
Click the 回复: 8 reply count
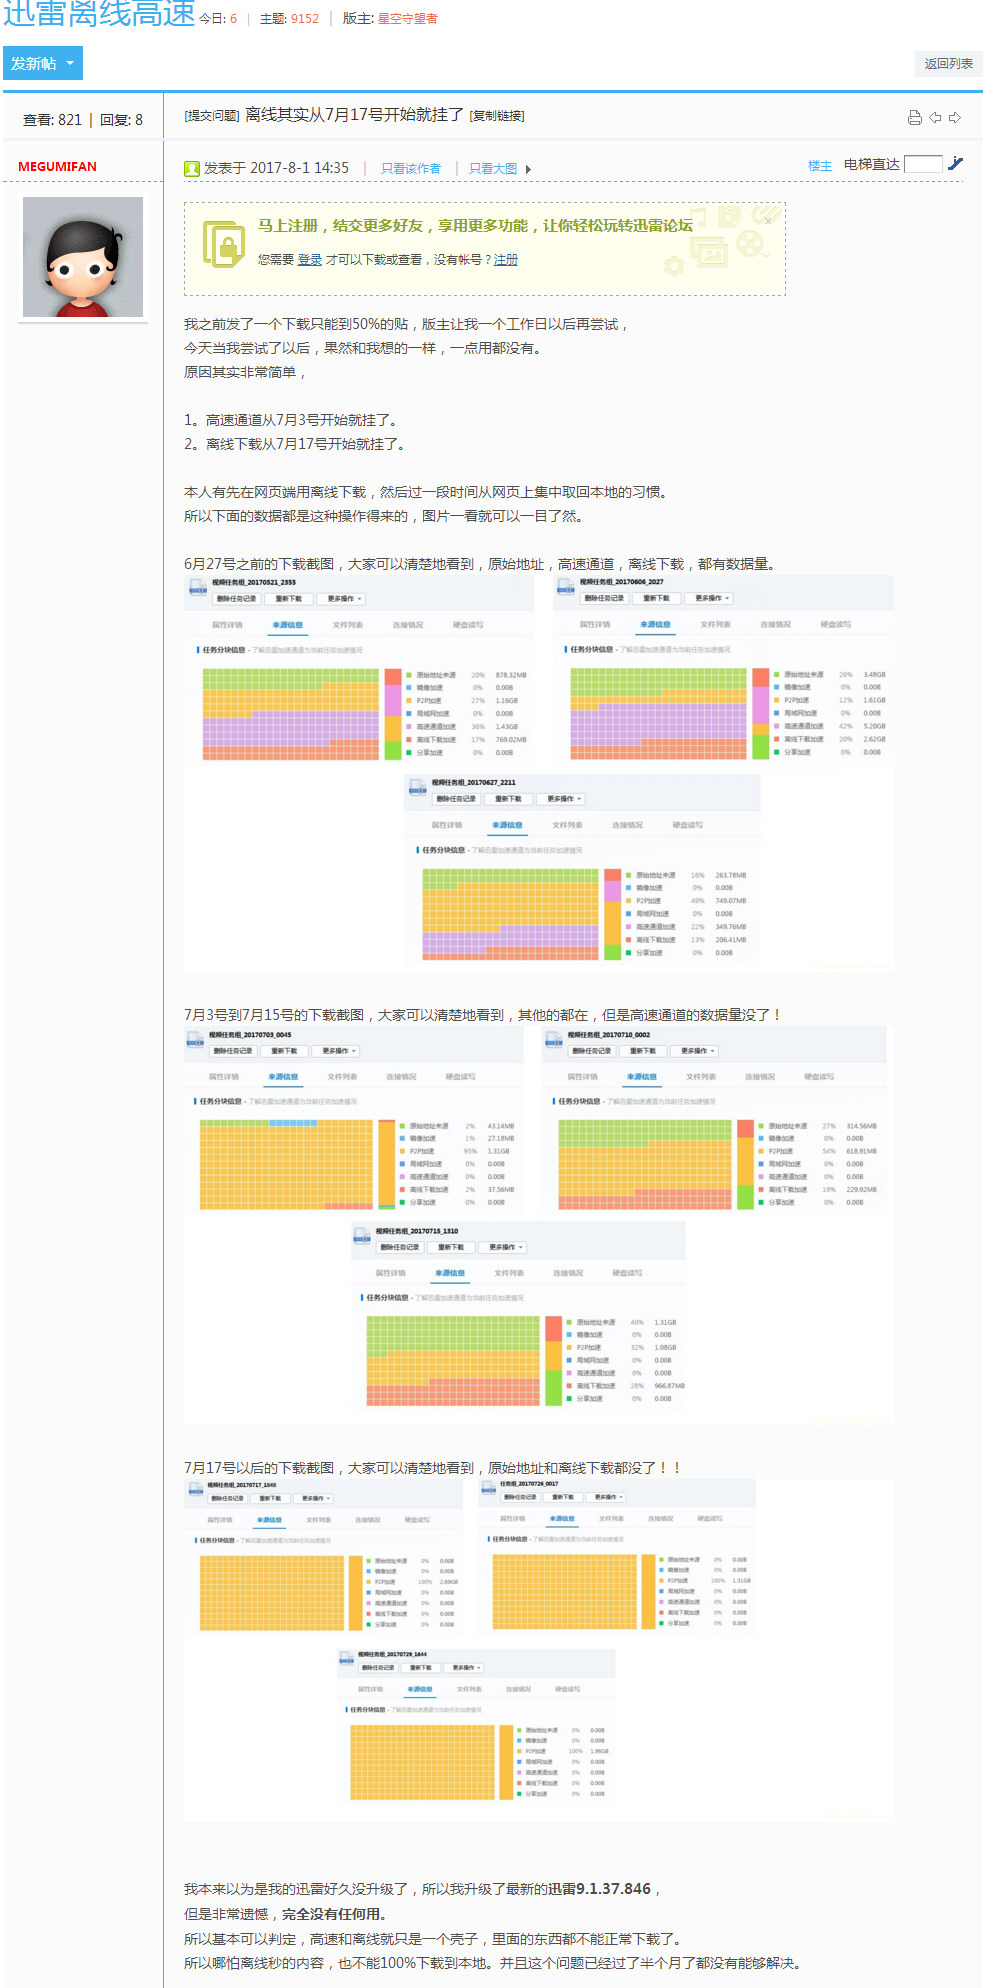coord(121,120)
